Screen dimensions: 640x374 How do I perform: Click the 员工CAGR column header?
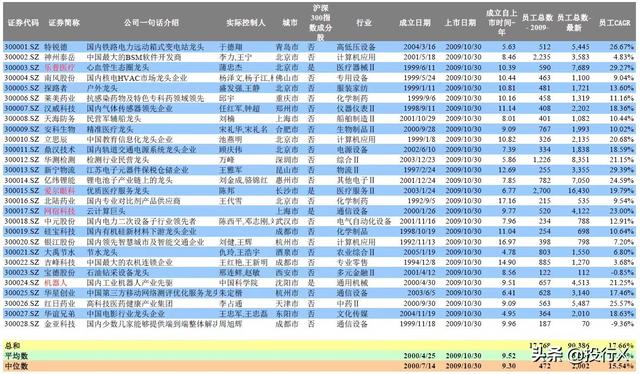[615, 23]
